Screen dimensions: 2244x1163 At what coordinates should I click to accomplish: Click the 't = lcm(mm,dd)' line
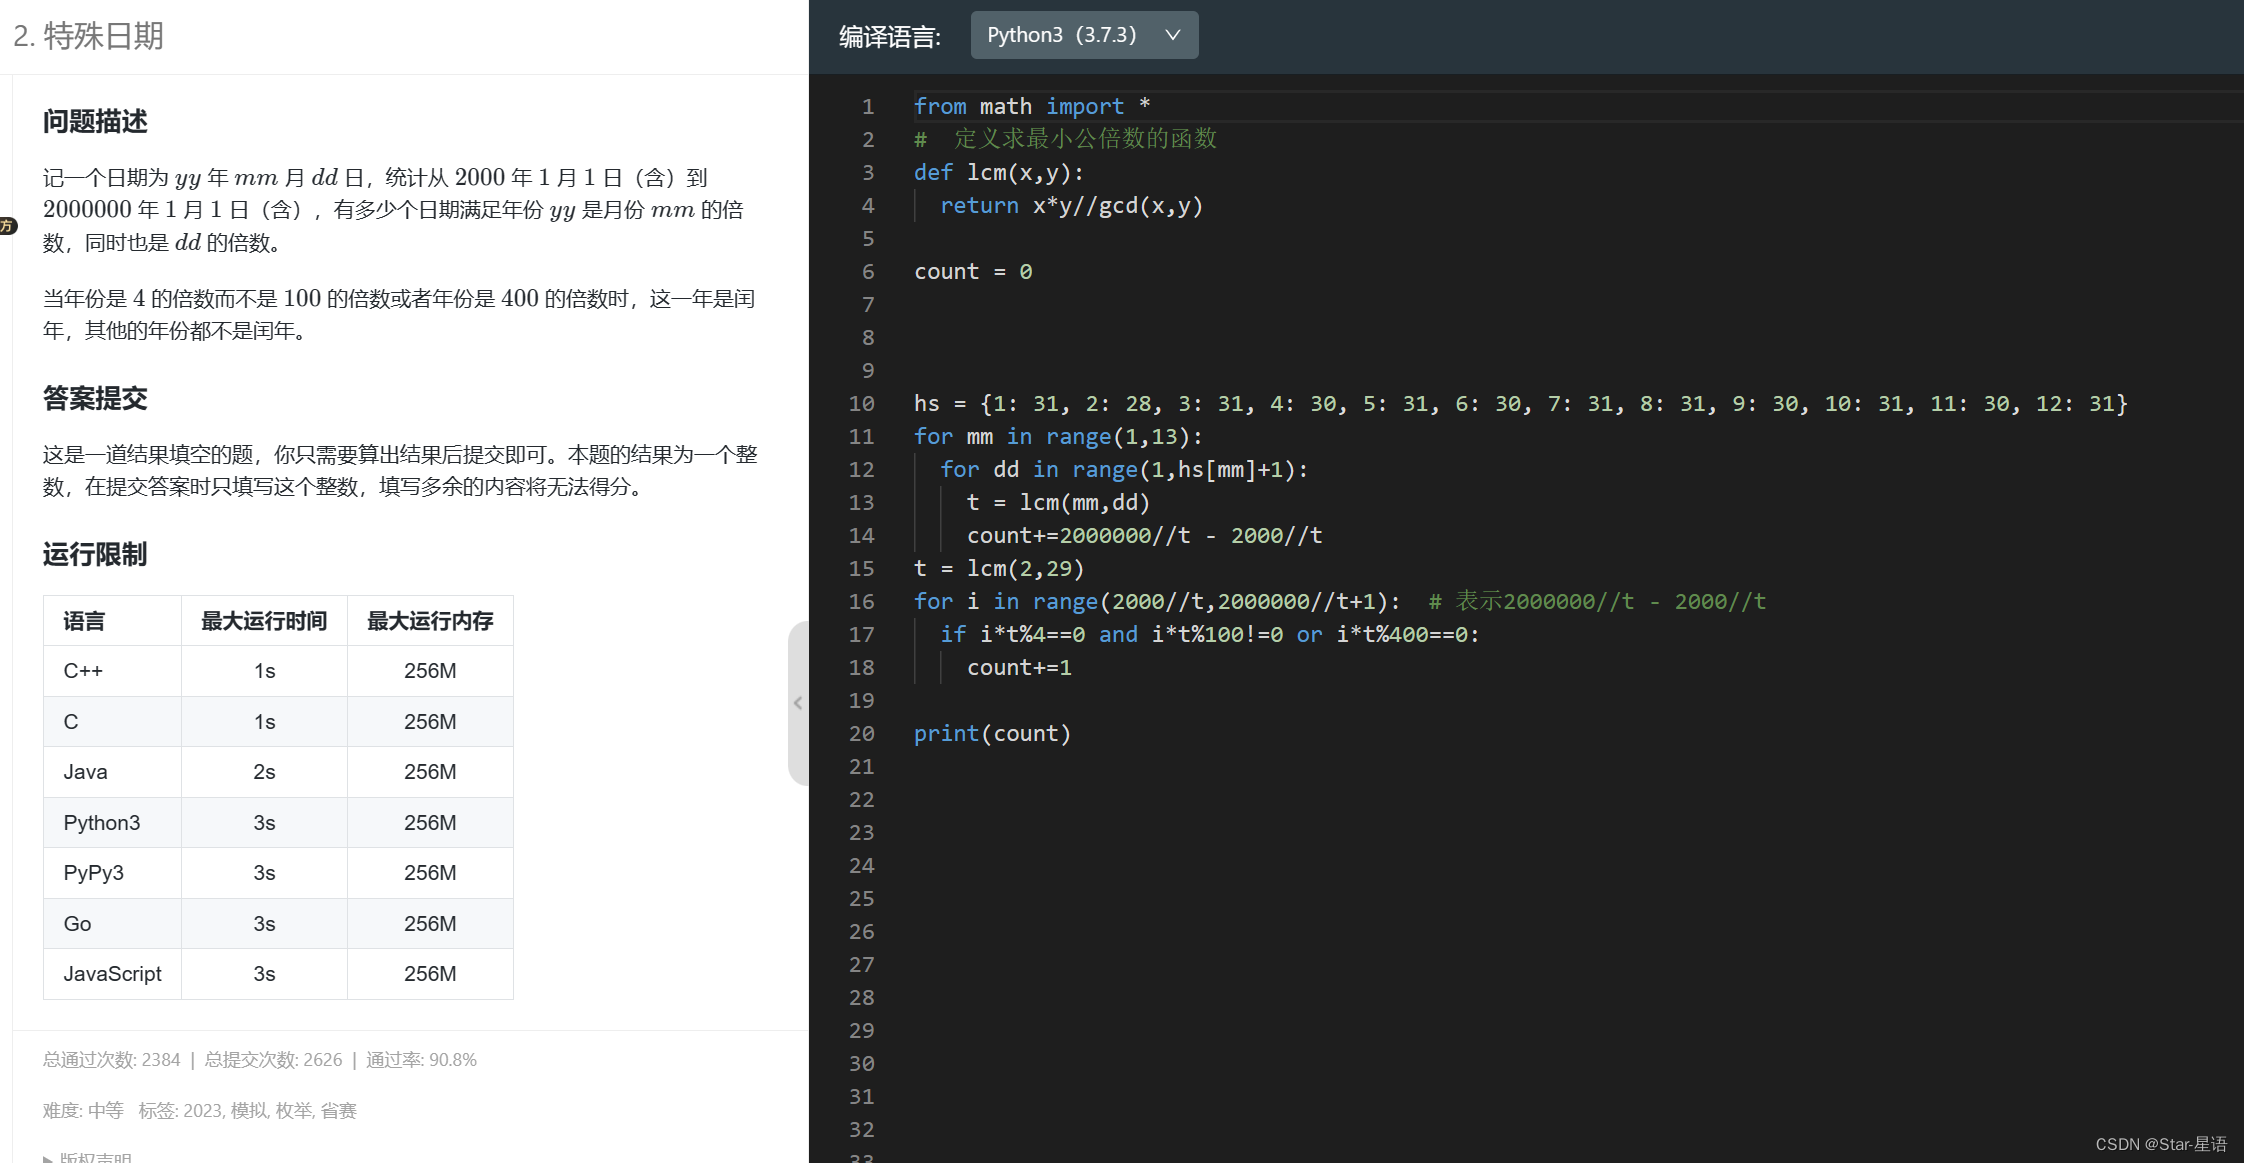[1058, 502]
